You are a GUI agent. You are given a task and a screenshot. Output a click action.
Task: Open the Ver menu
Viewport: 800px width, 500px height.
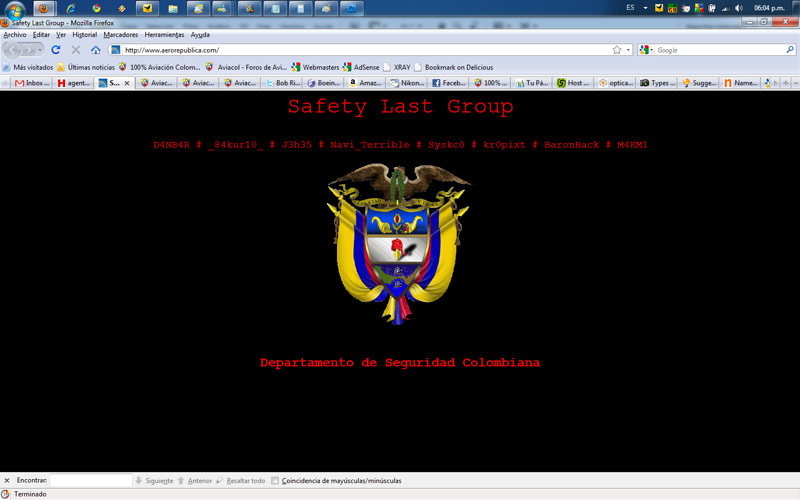coord(61,35)
